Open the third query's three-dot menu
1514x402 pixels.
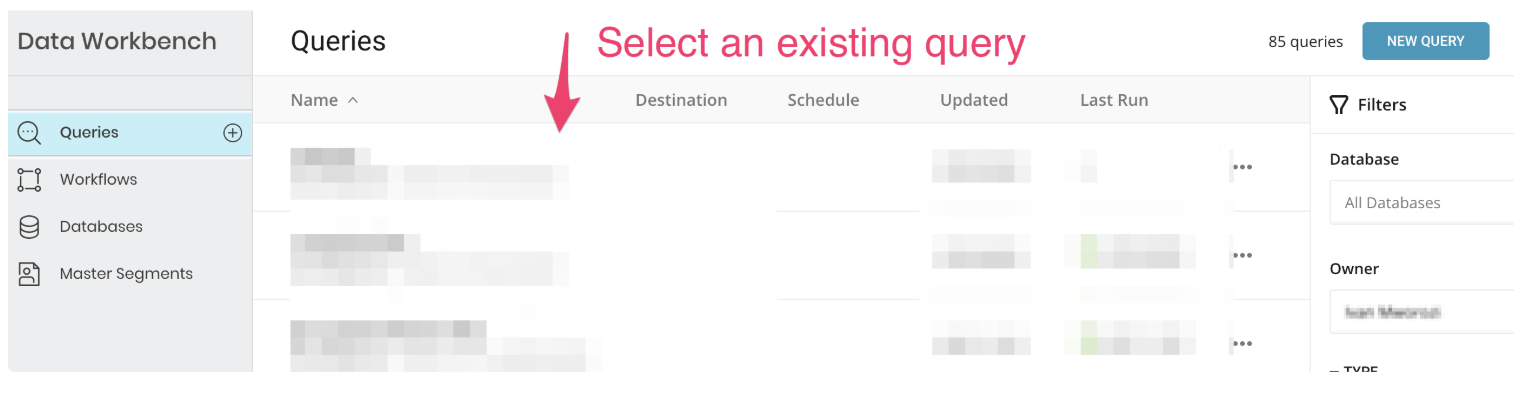[1242, 343]
